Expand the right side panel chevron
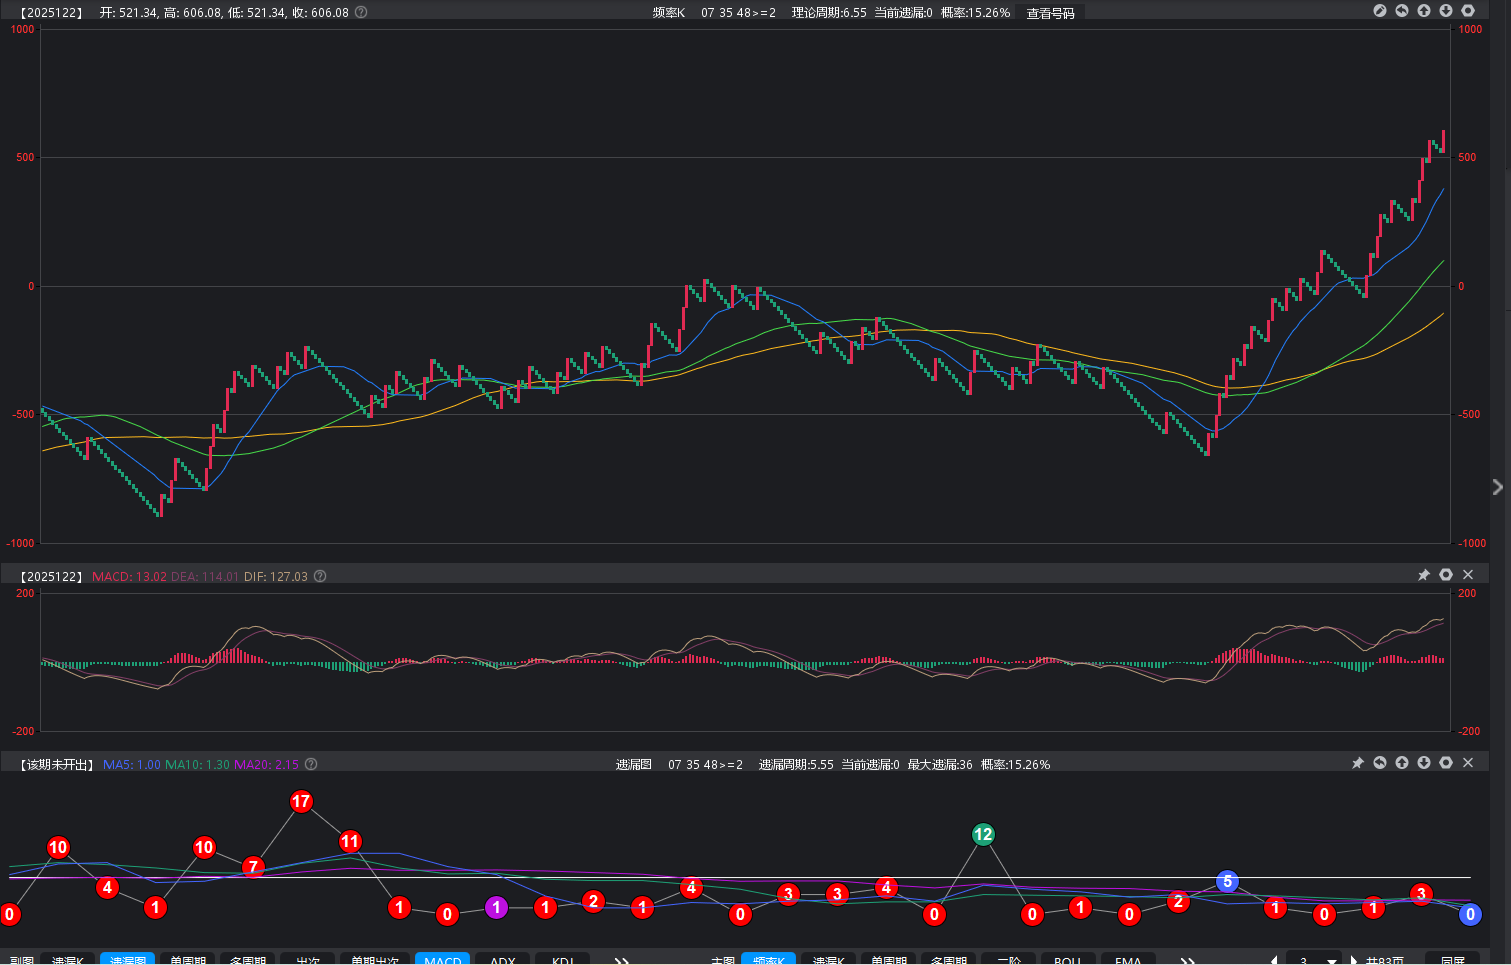The height and width of the screenshot is (965, 1511). pos(1497,487)
